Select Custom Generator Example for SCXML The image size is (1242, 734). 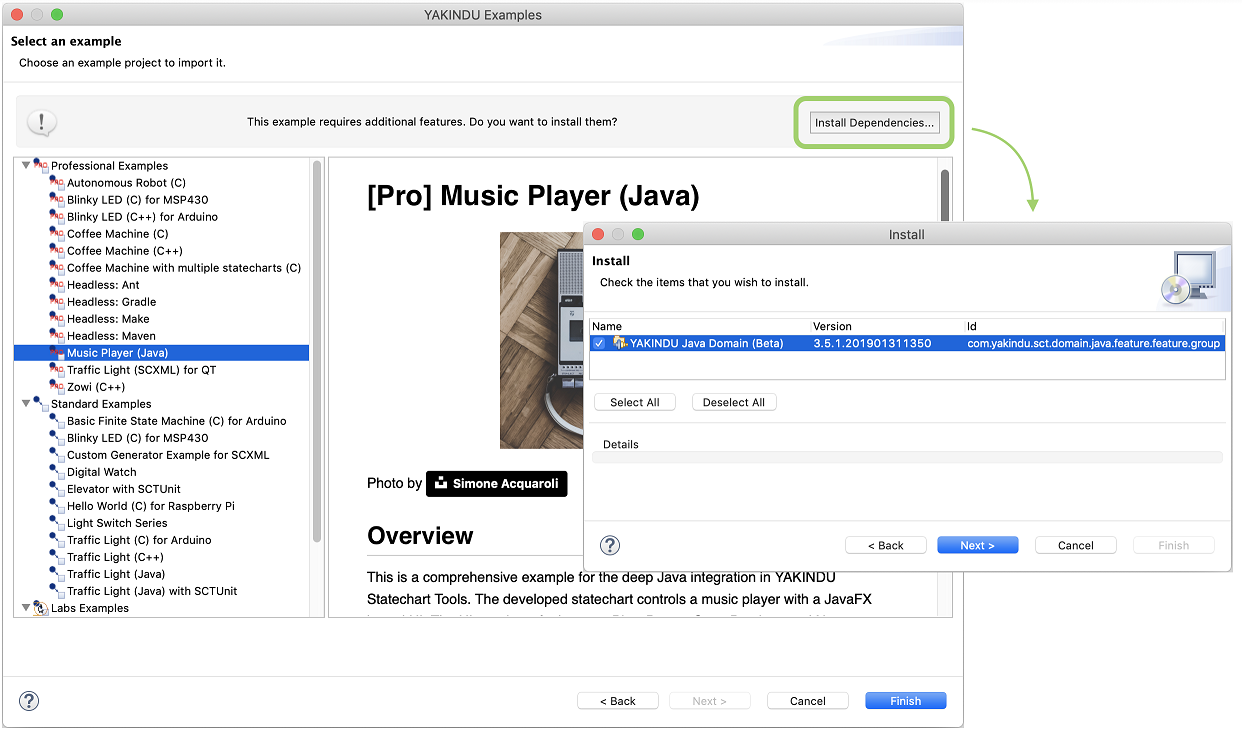click(x=168, y=455)
